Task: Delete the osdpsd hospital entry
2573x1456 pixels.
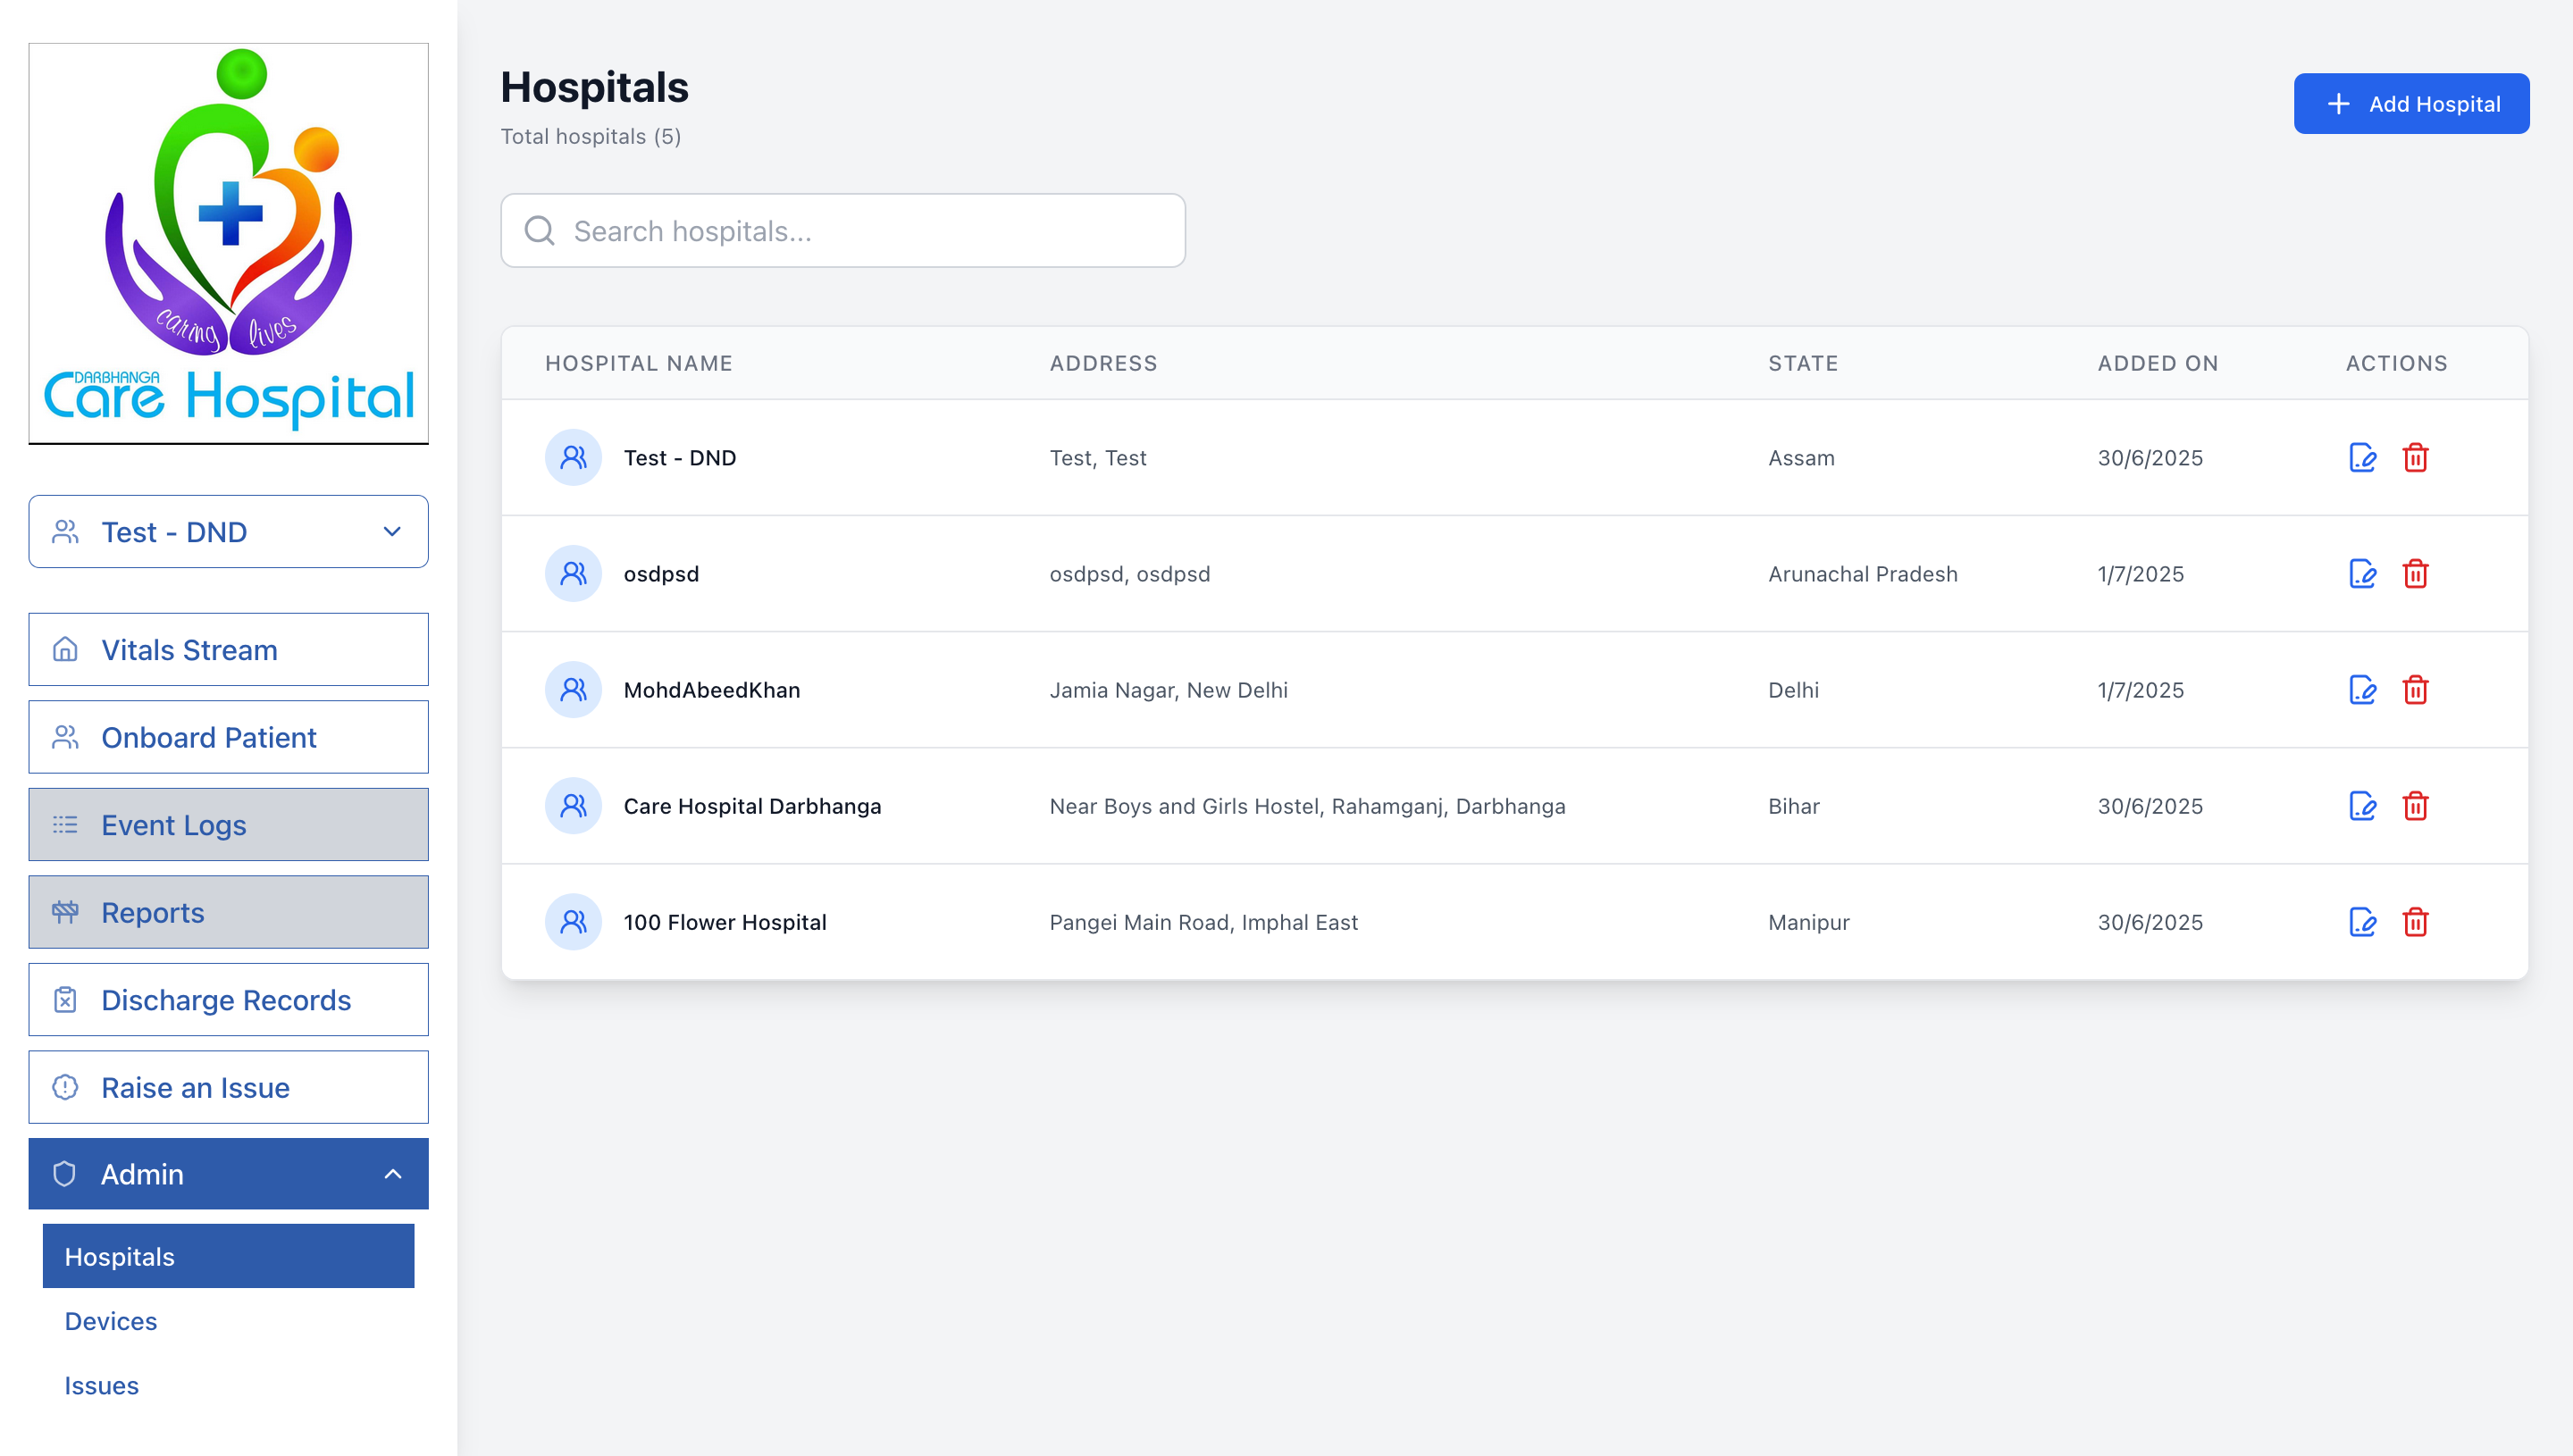Action: (2415, 573)
